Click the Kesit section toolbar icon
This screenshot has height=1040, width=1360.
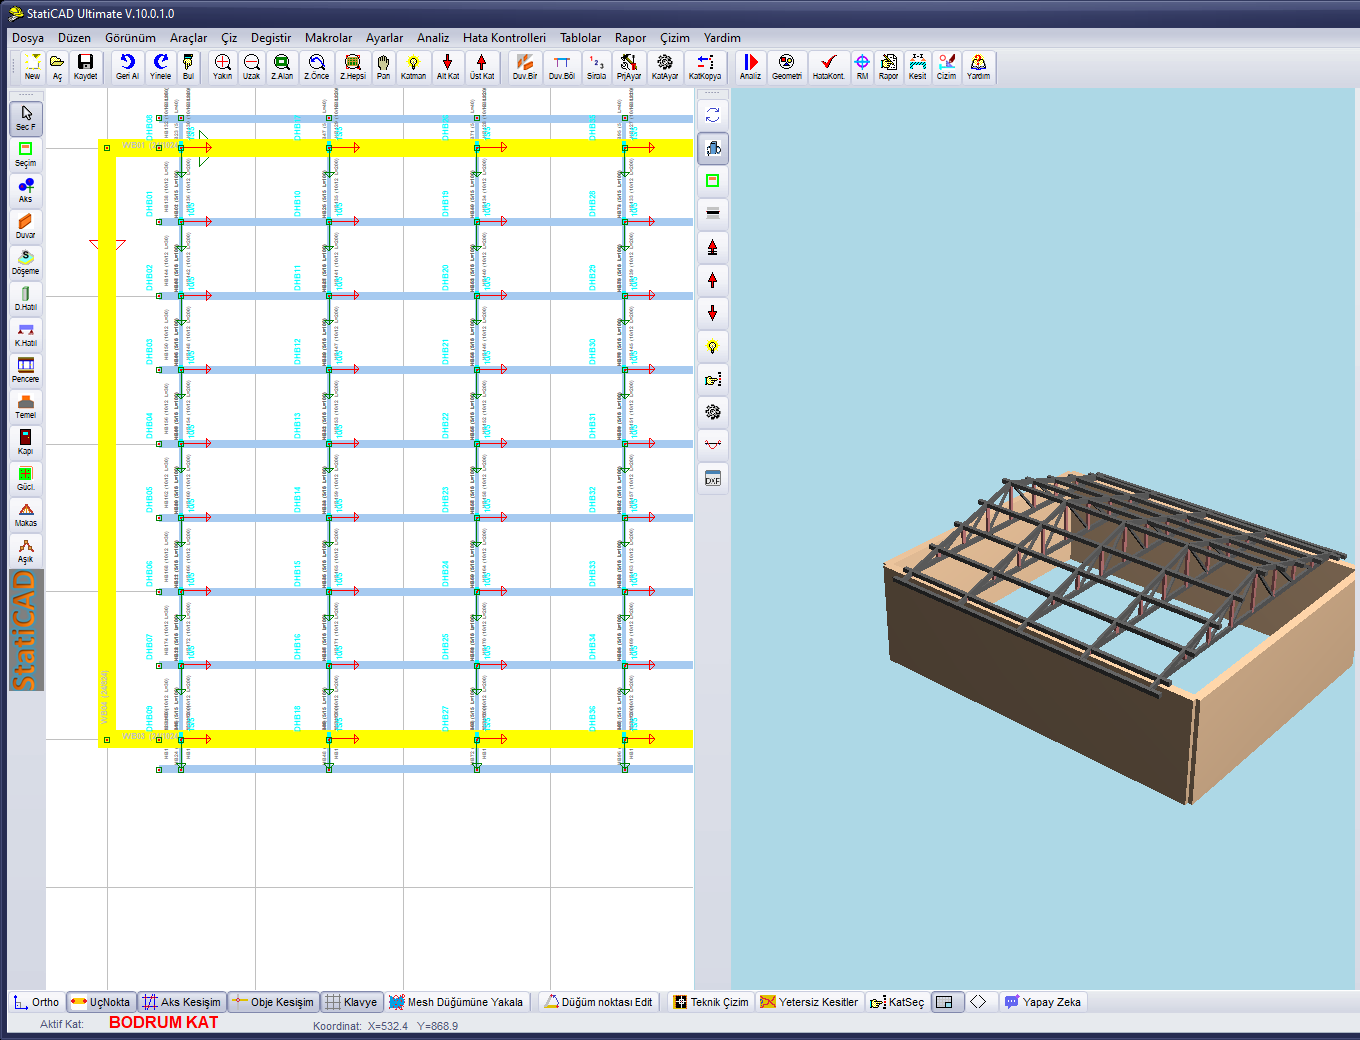coord(917,67)
